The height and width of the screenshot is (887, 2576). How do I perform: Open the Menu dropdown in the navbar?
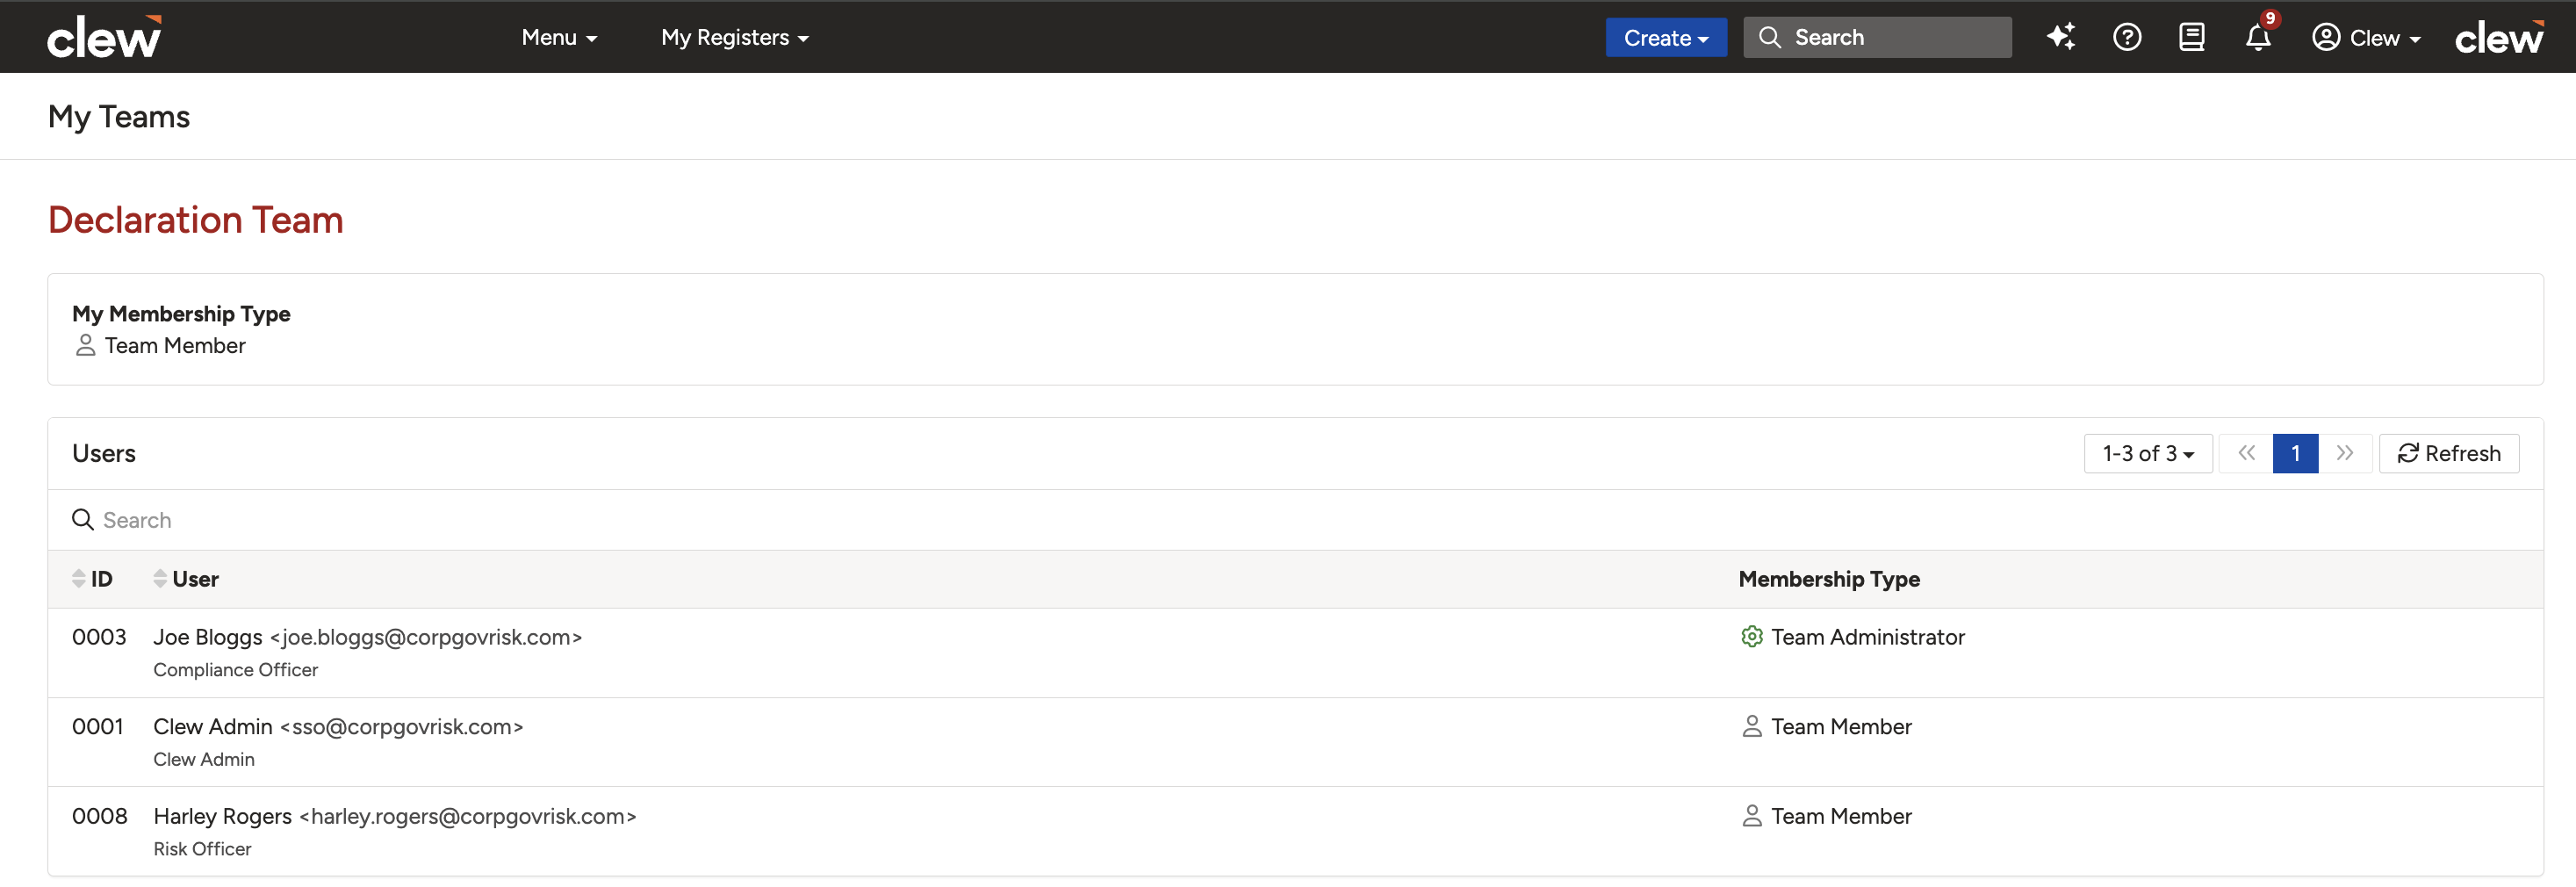(559, 37)
